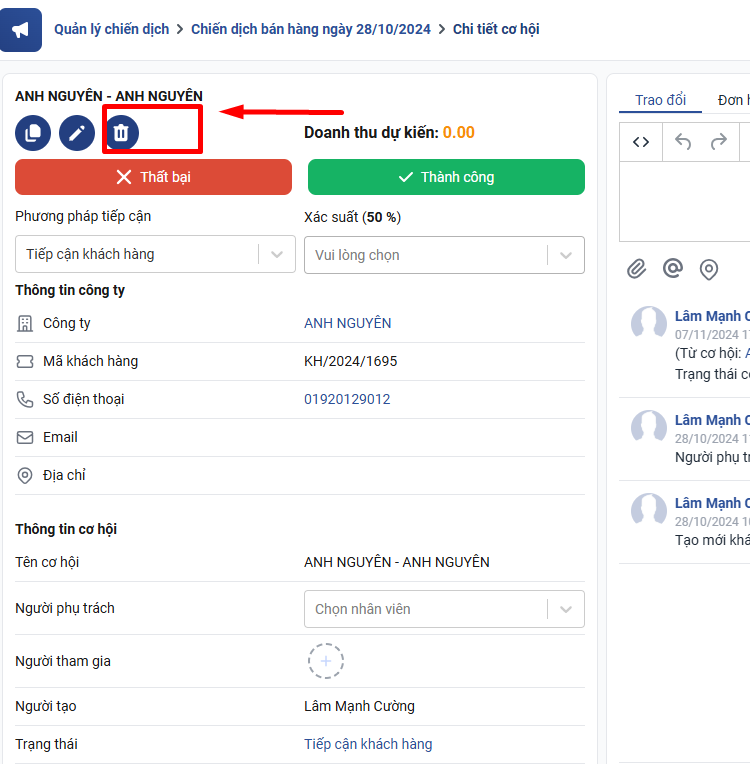Go to Quản lý chiến dịch breadcrumb
This screenshot has width=750, height=769.
111,29
